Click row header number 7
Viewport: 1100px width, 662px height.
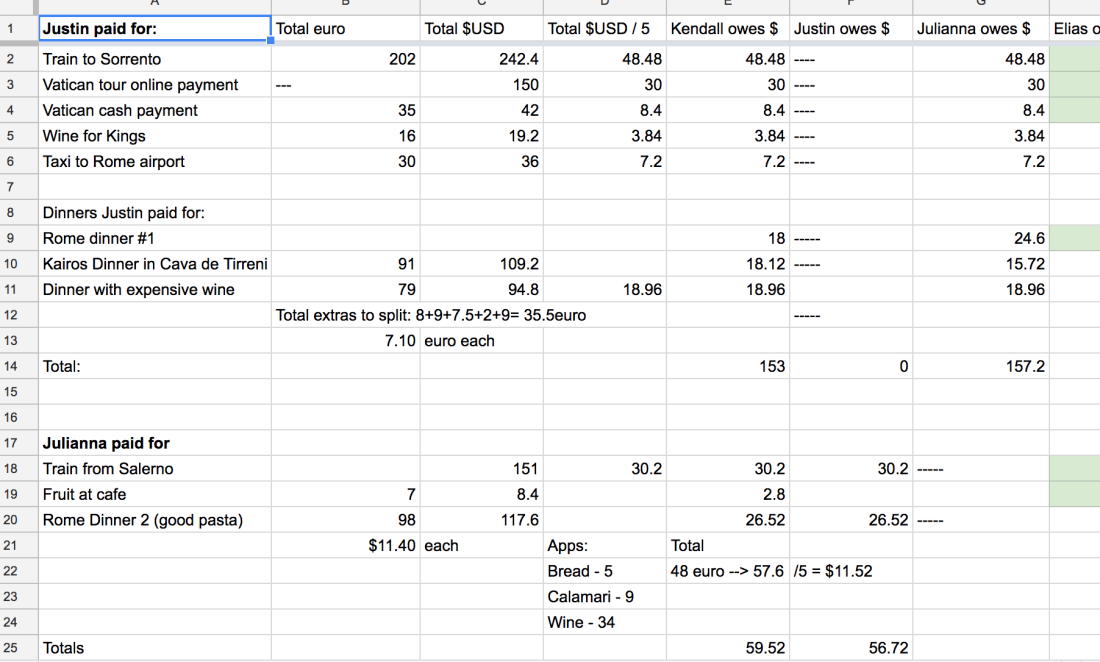pyautogui.click(x=11, y=187)
